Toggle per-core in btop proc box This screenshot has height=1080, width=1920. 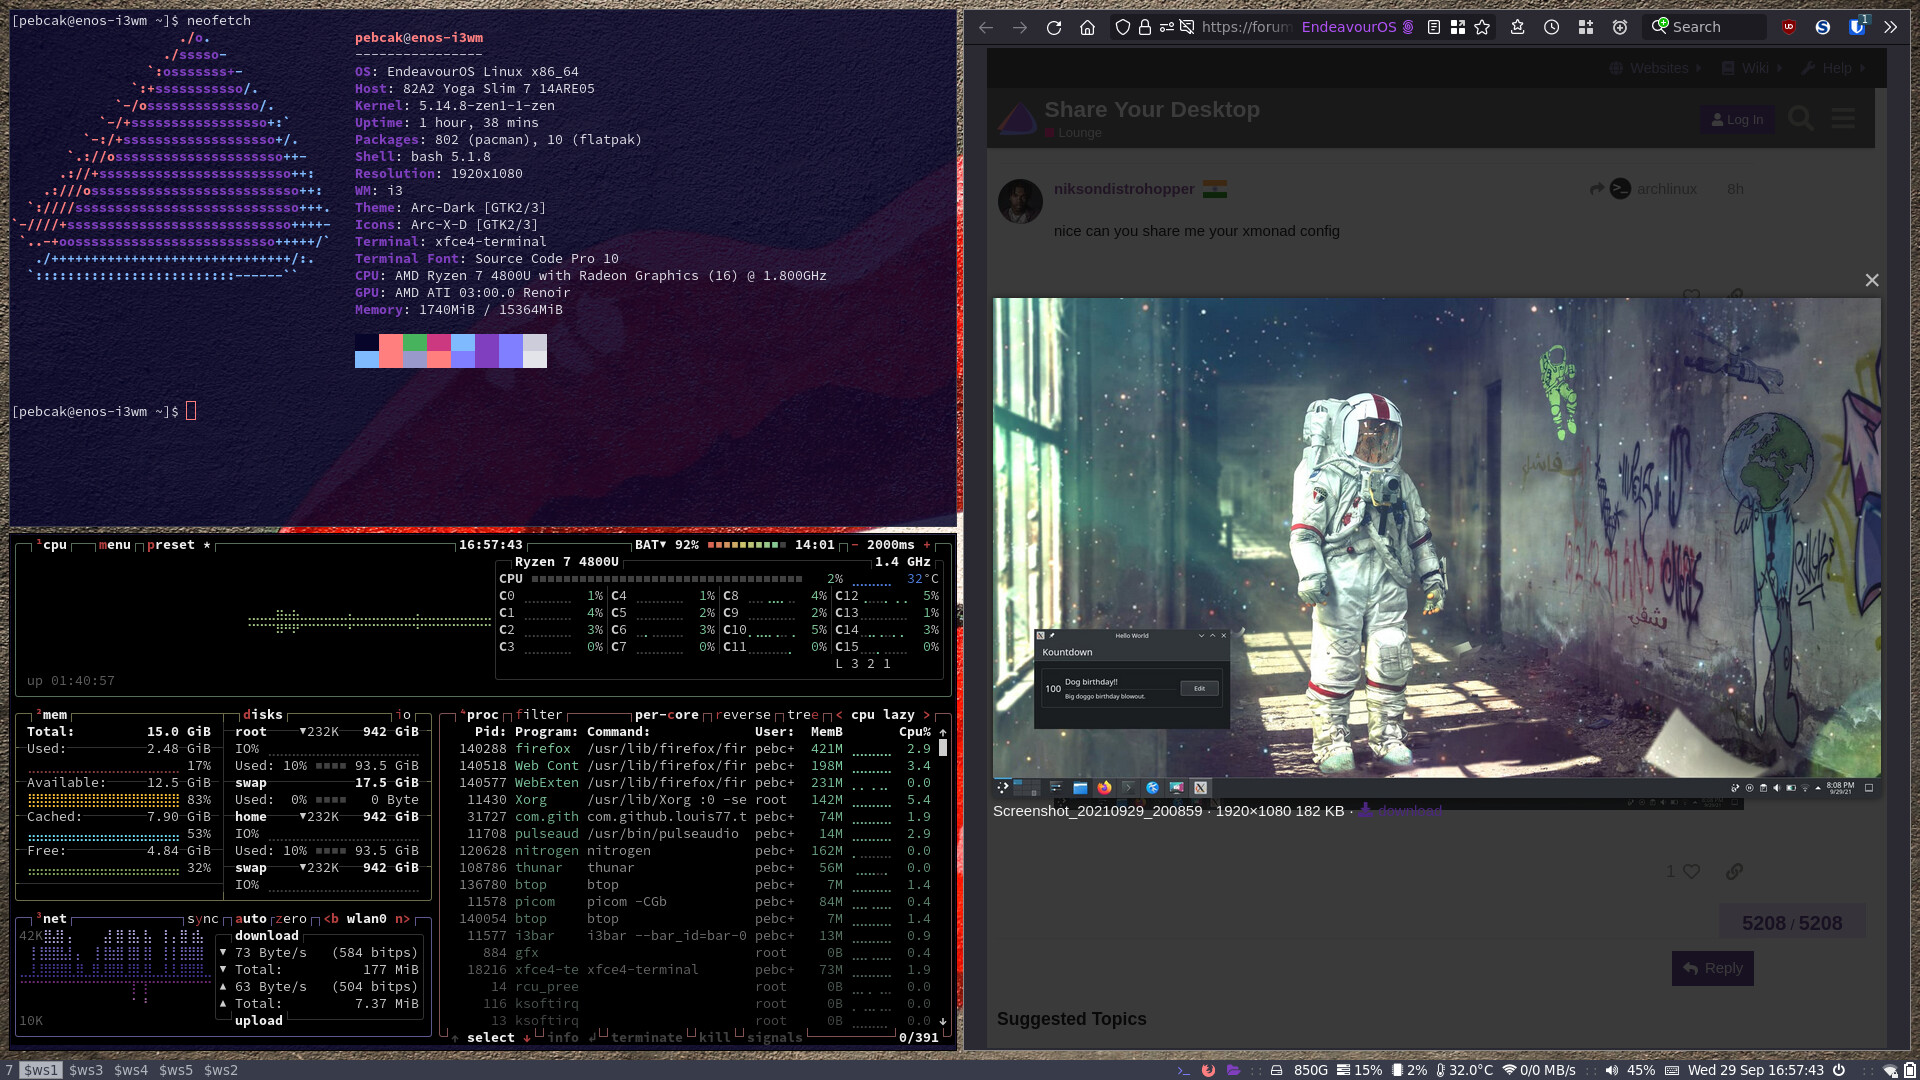[667, 715]
